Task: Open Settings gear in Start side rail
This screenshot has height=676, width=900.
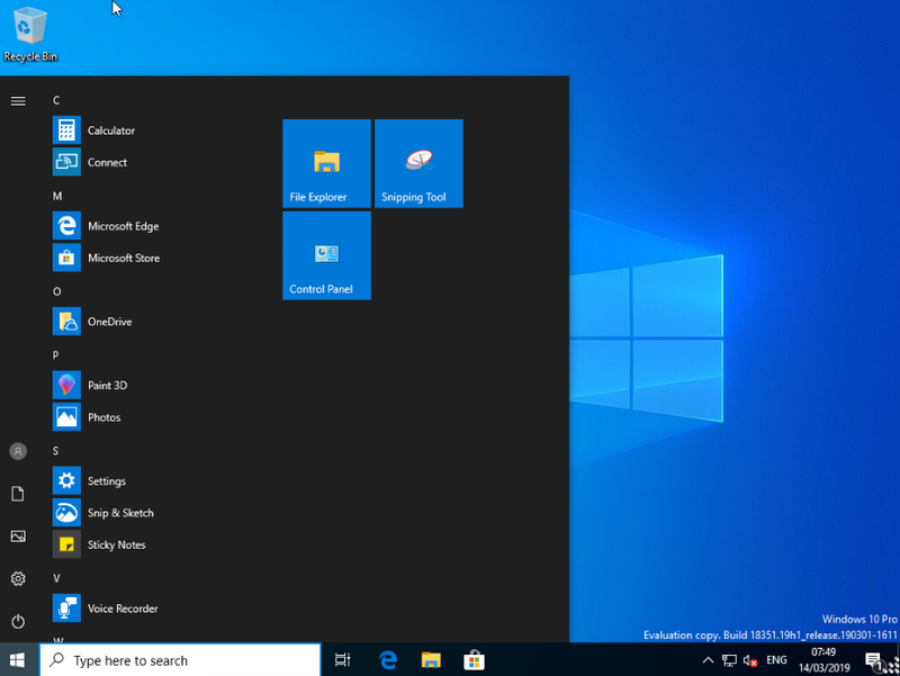Action: 18,579
